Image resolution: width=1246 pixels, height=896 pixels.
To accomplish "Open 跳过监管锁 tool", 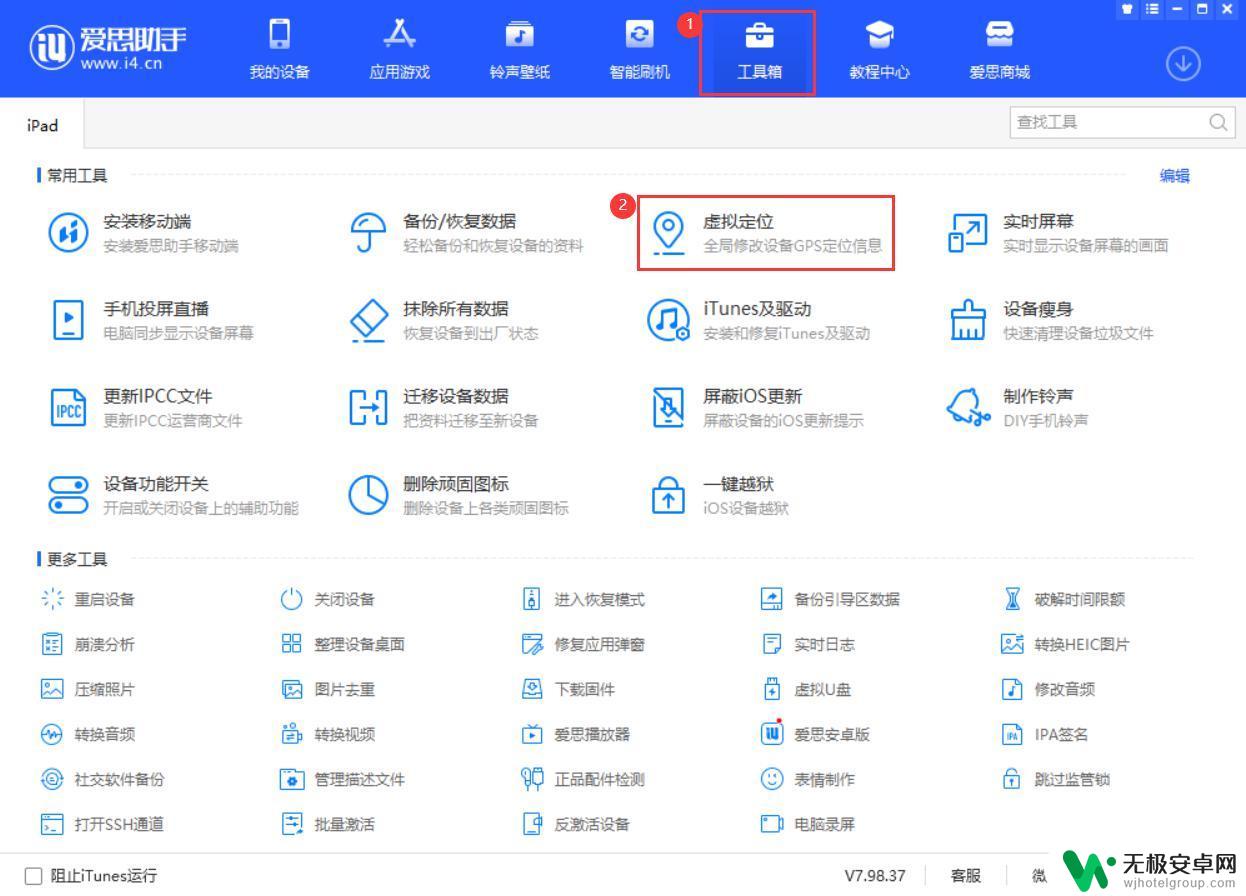I will pos(1056,779).
